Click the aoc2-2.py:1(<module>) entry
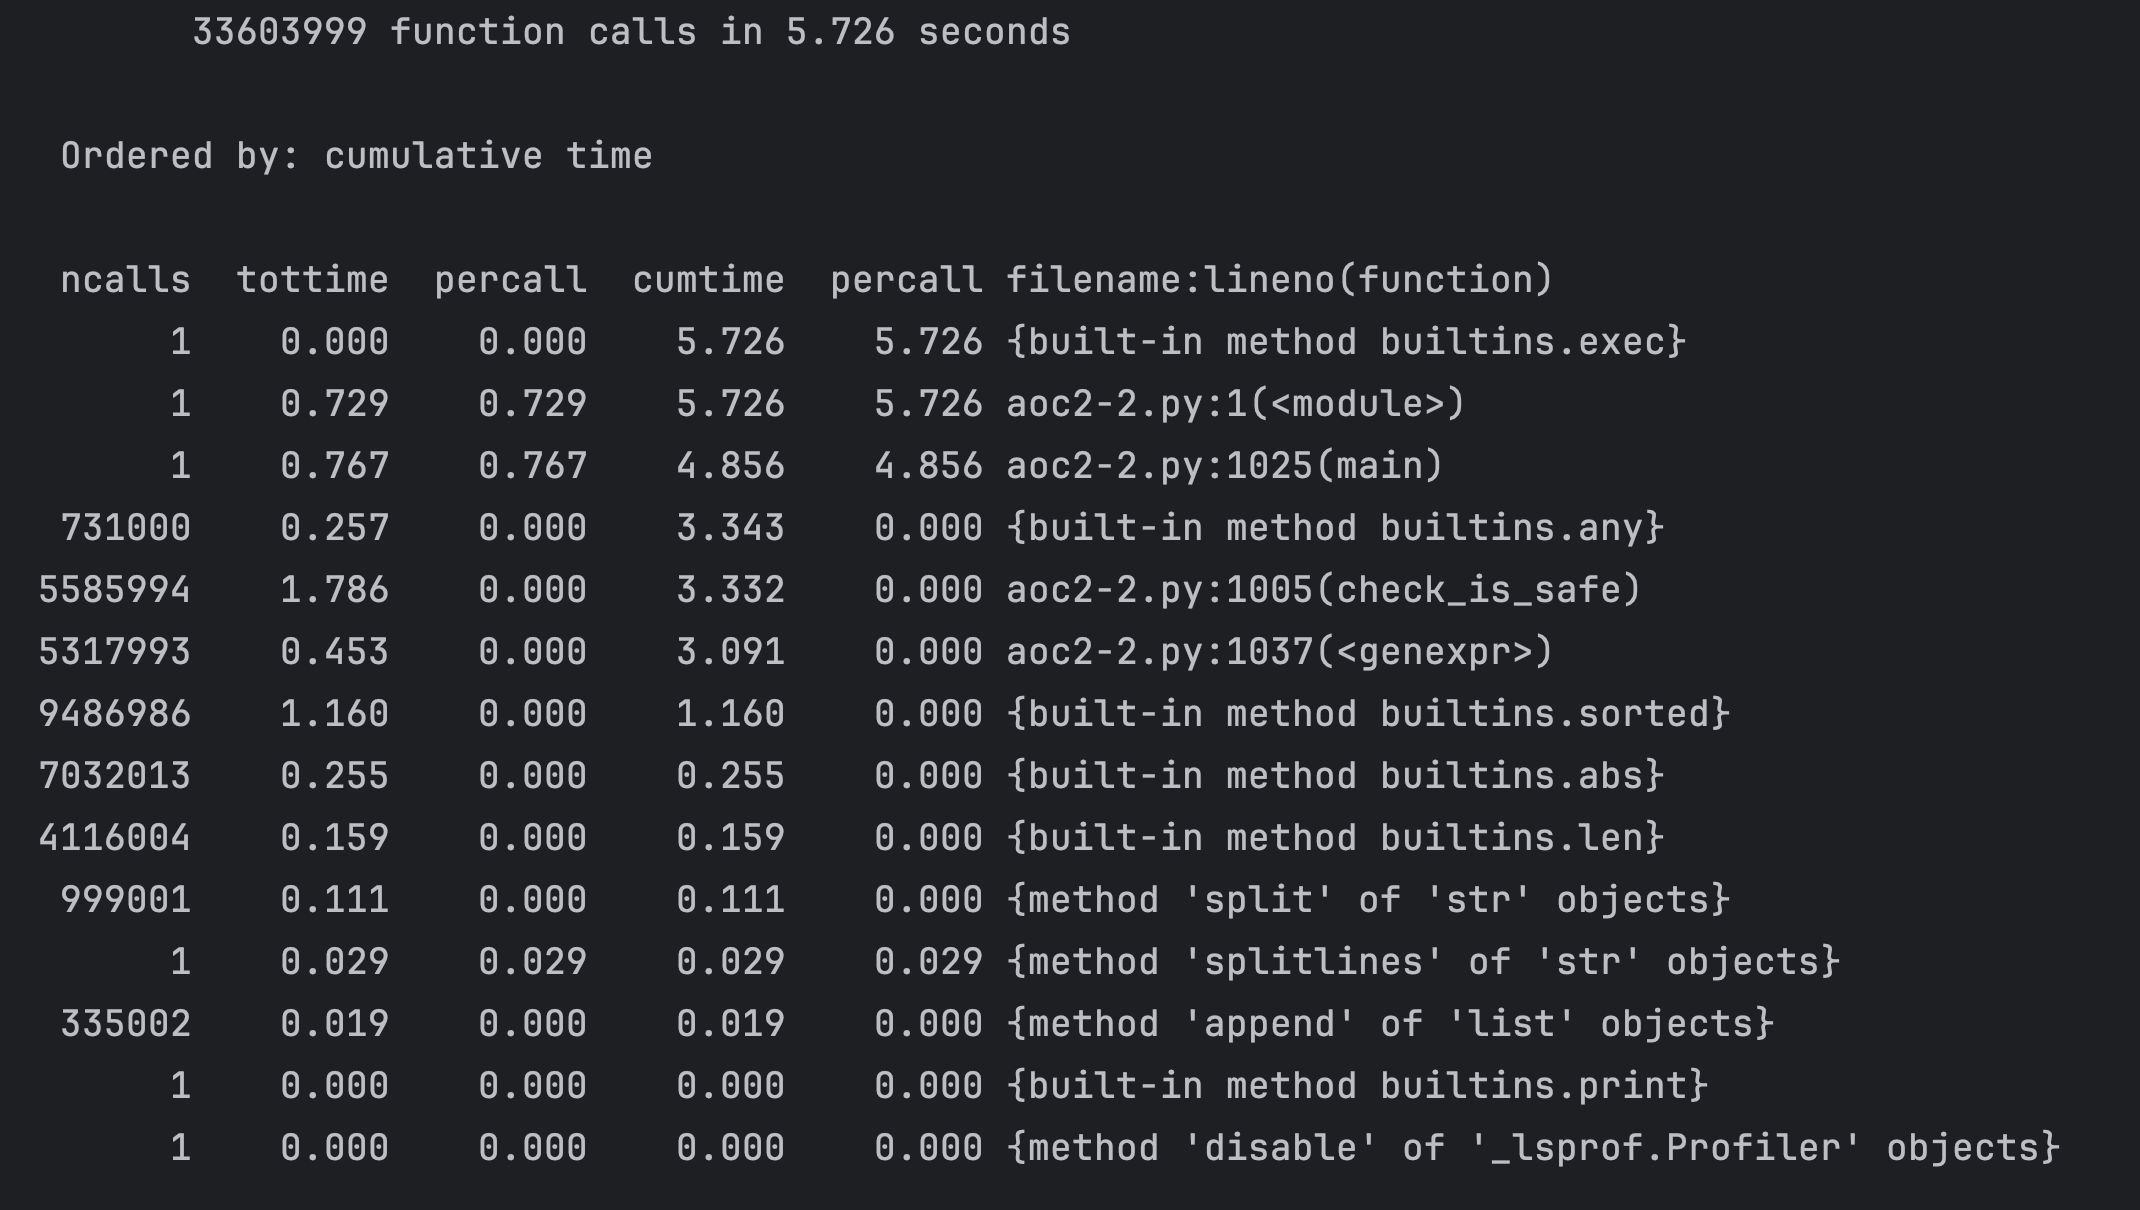 click(1235, 404)
